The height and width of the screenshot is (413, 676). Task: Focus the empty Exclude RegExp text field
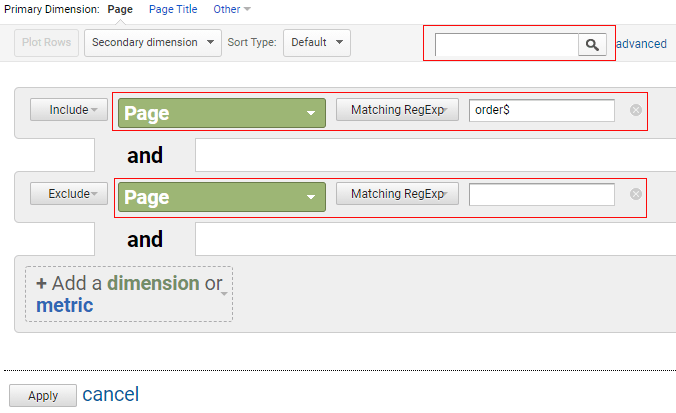click(541, 194)
